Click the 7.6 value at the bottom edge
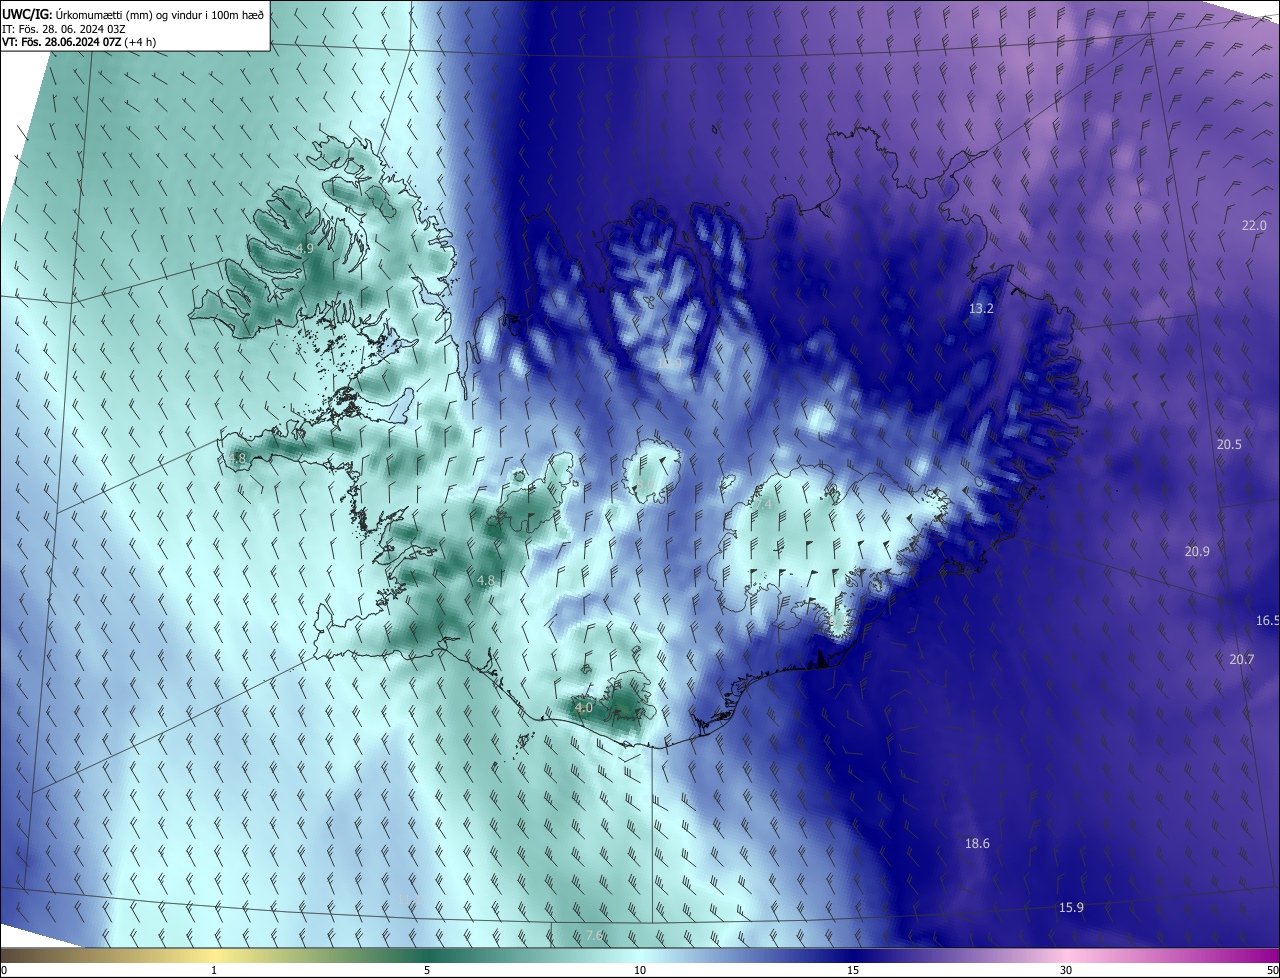 coord(594,936)
